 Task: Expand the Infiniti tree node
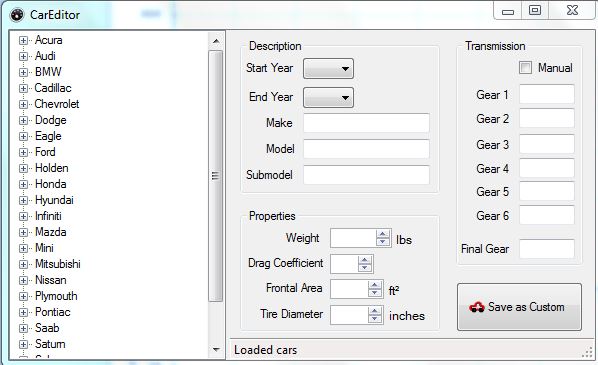[x=23, y=217]
